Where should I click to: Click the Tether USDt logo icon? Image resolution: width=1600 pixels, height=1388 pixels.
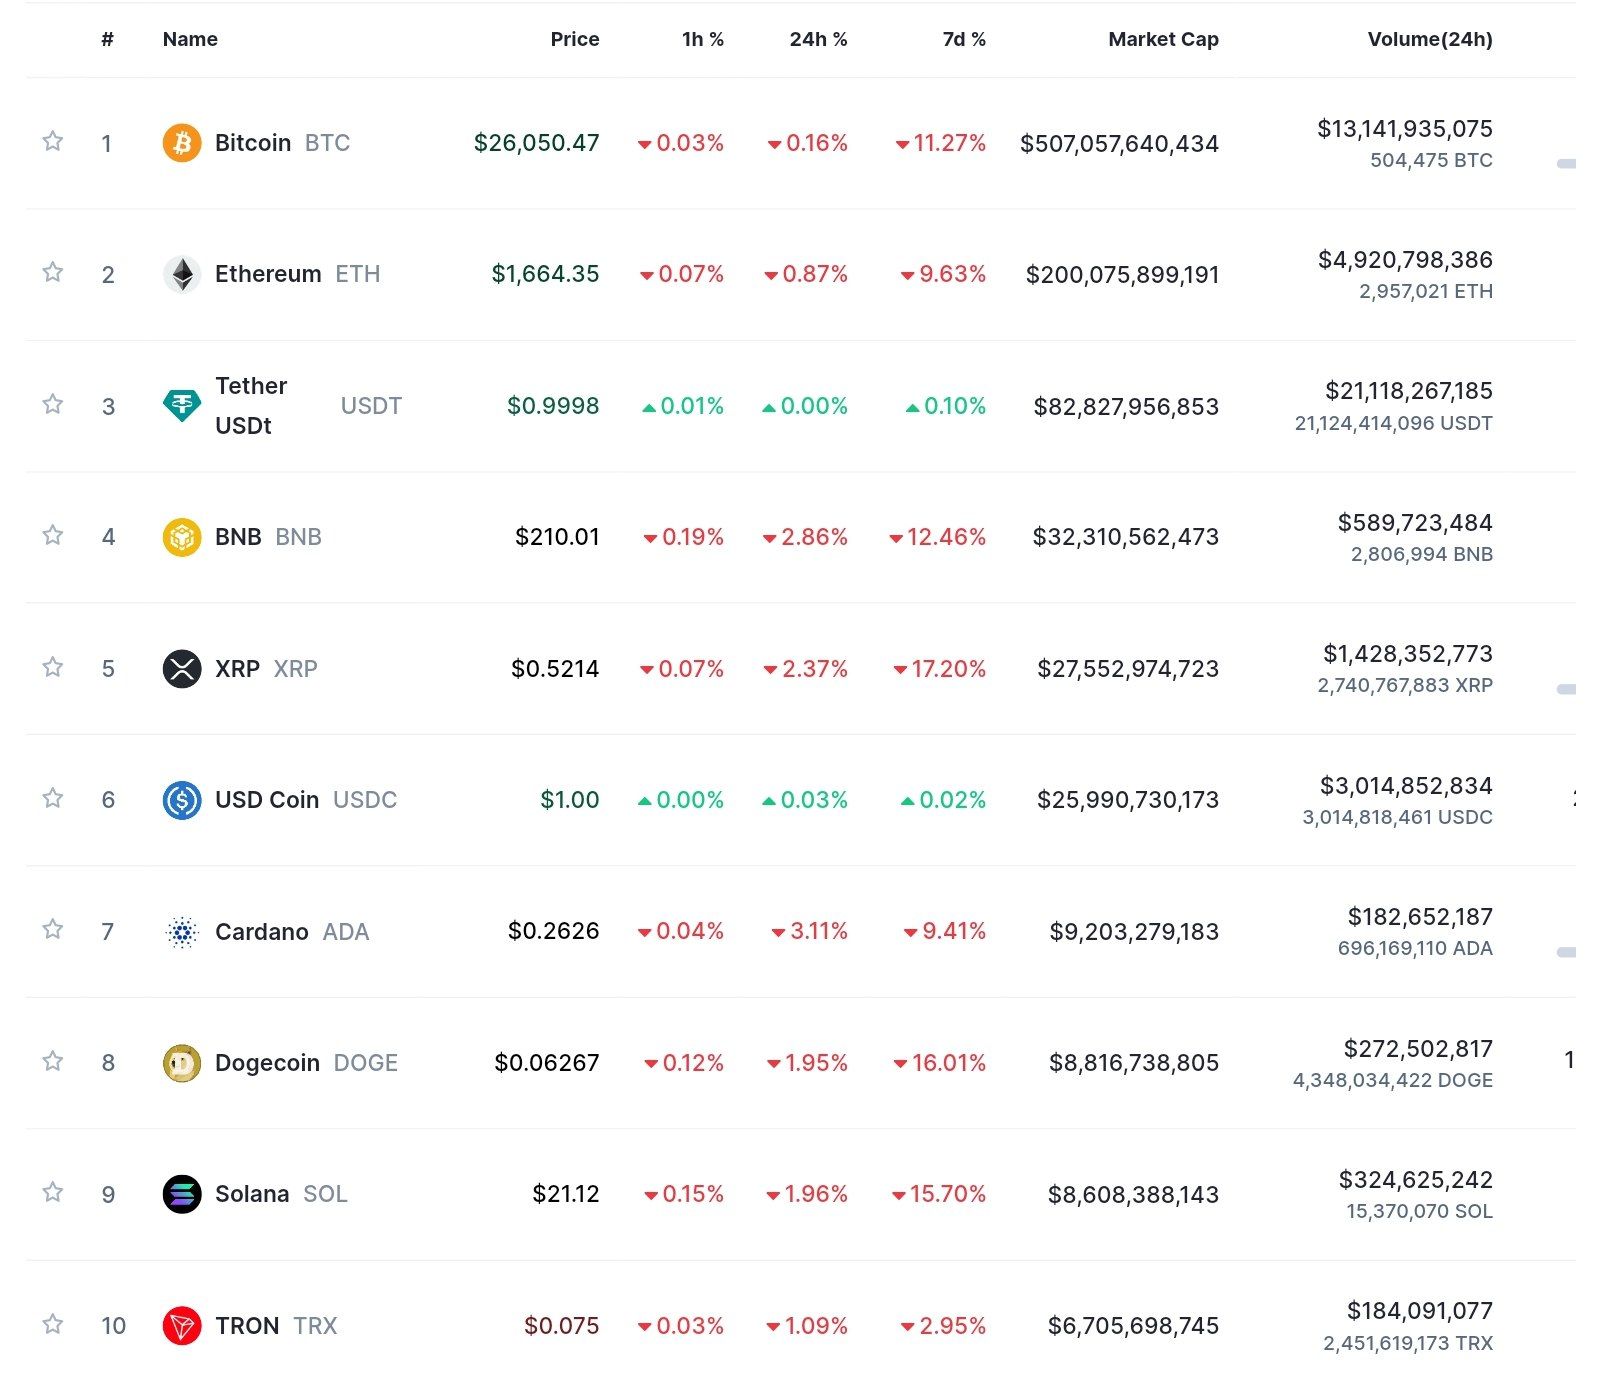click(181, 405)
